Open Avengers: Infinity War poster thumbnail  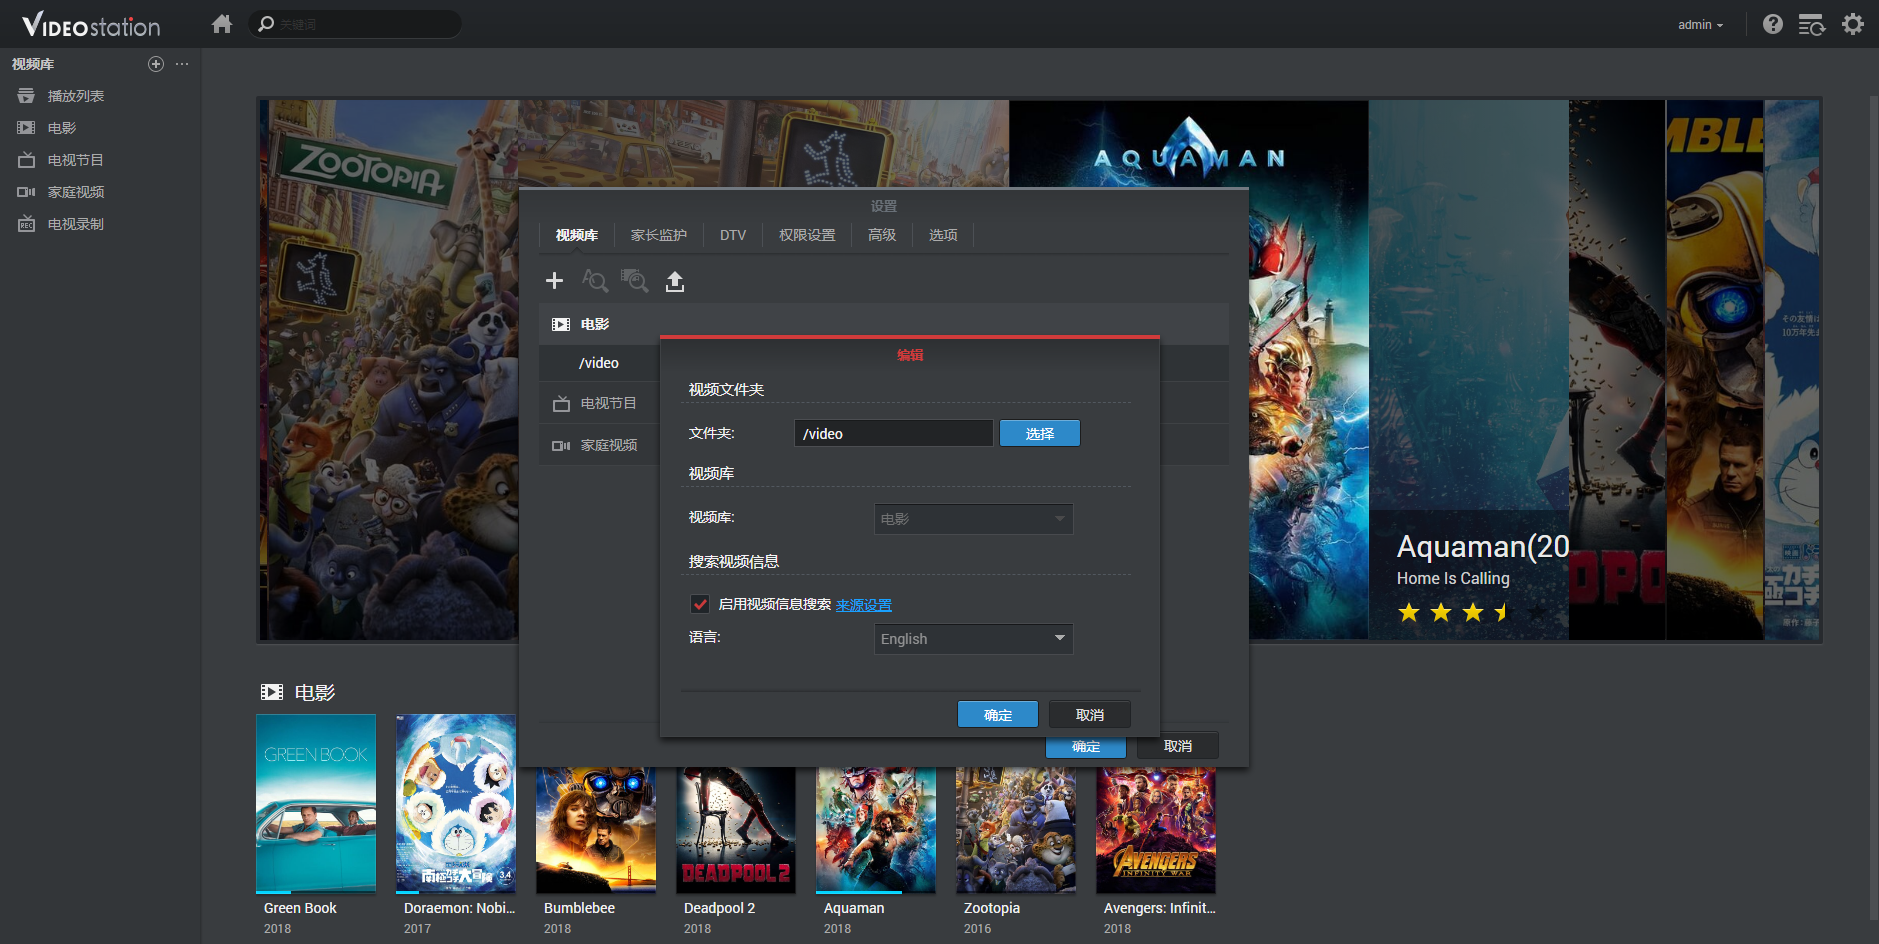coord(1156,830)
